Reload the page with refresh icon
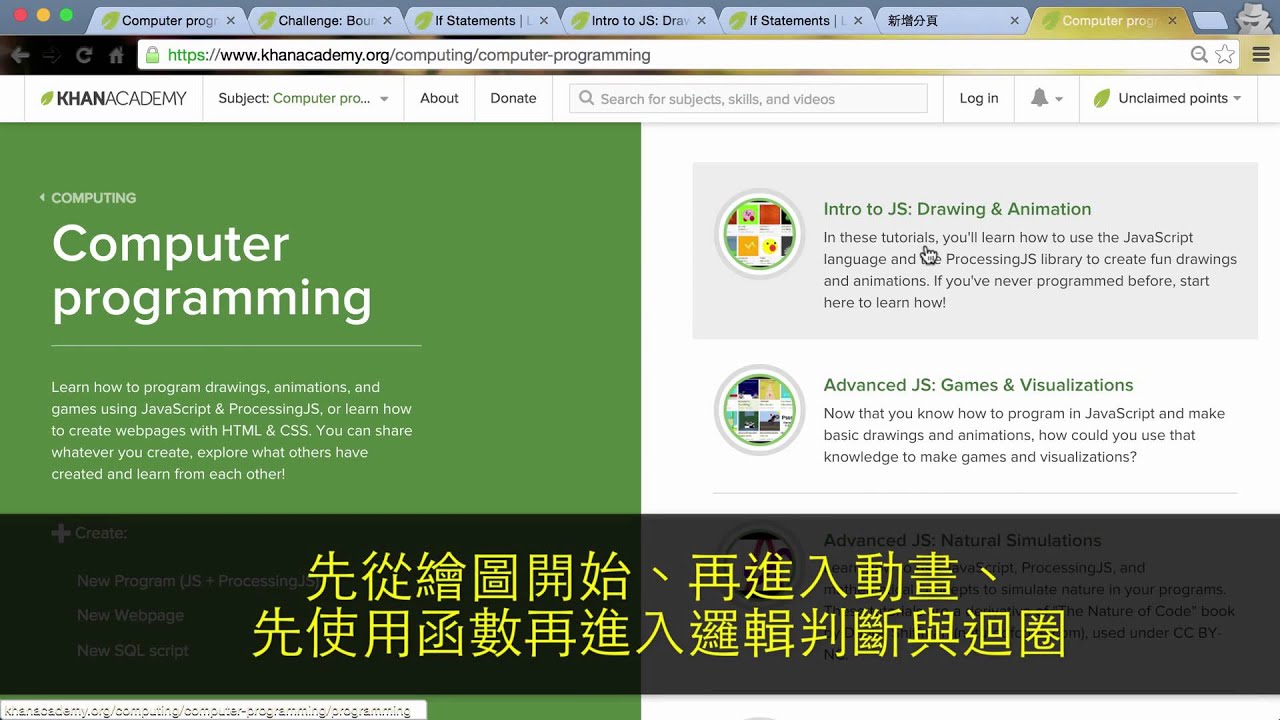The image size is (1280, 720). (84, 56)
